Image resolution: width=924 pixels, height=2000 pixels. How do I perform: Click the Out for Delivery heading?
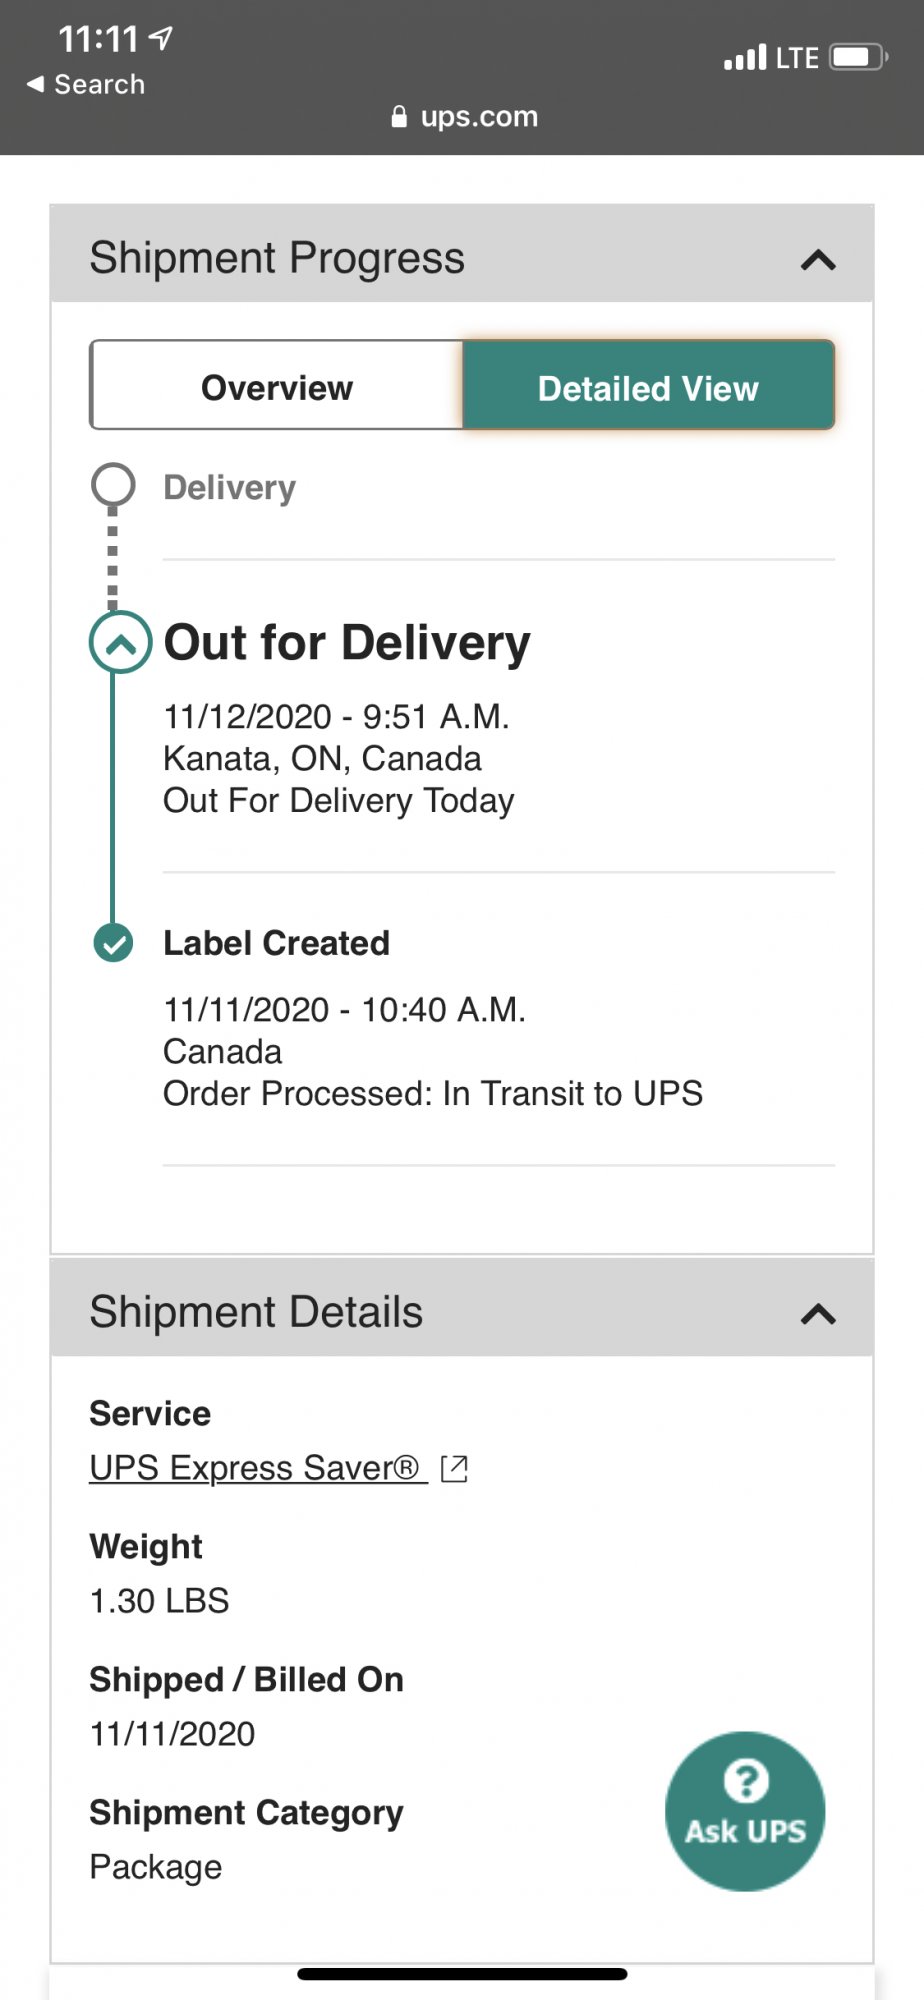click(347, 642)
